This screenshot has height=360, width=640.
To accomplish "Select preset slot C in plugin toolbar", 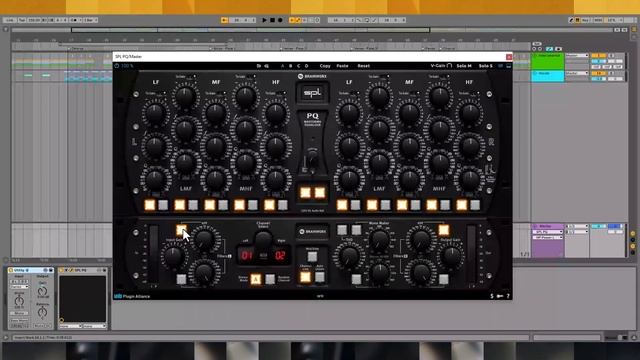I will (x=298, y=66).
